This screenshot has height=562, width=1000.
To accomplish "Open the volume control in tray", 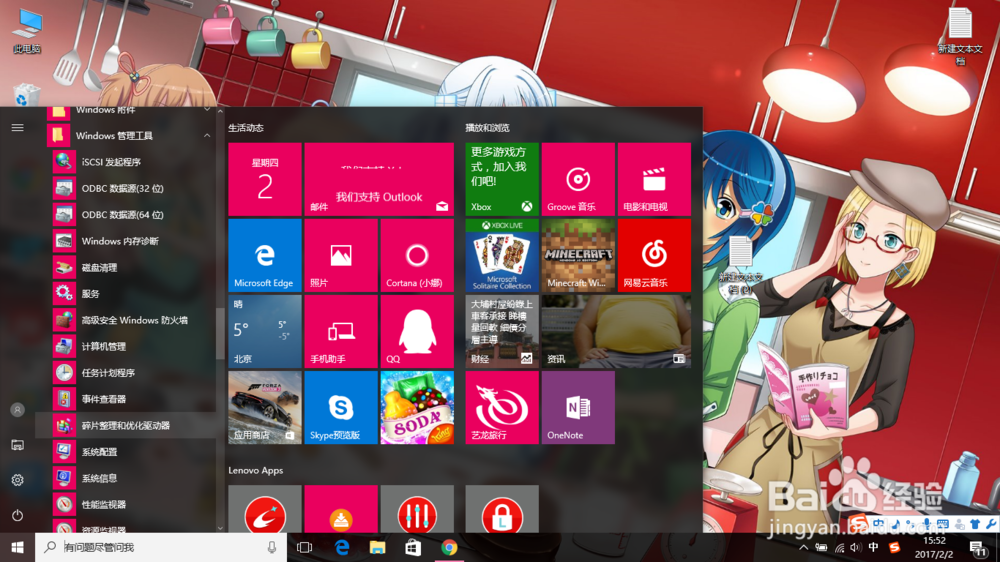I will click(x=855, y=547).
